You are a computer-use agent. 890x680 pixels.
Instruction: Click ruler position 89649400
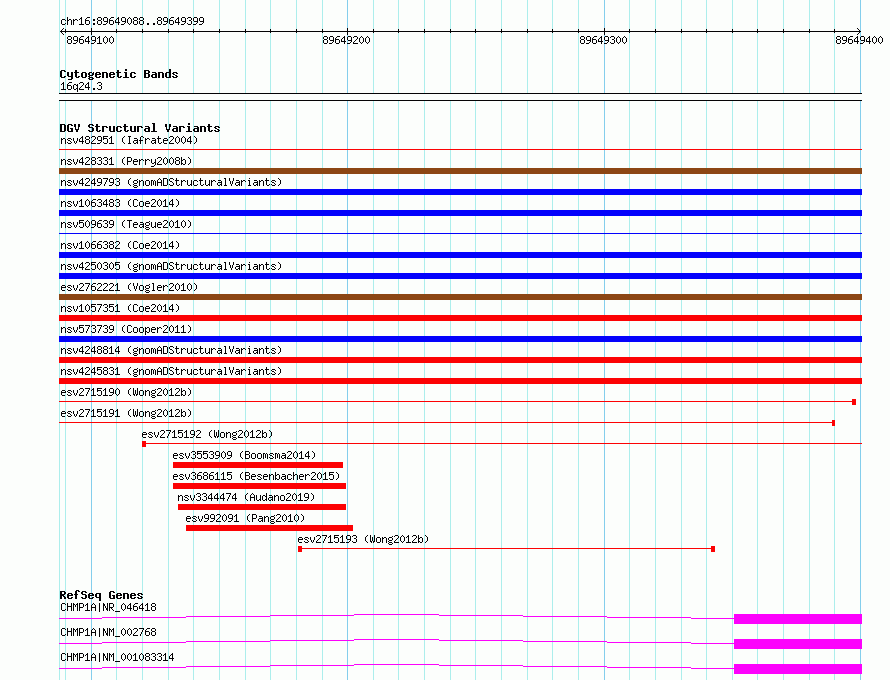(859, 40)
